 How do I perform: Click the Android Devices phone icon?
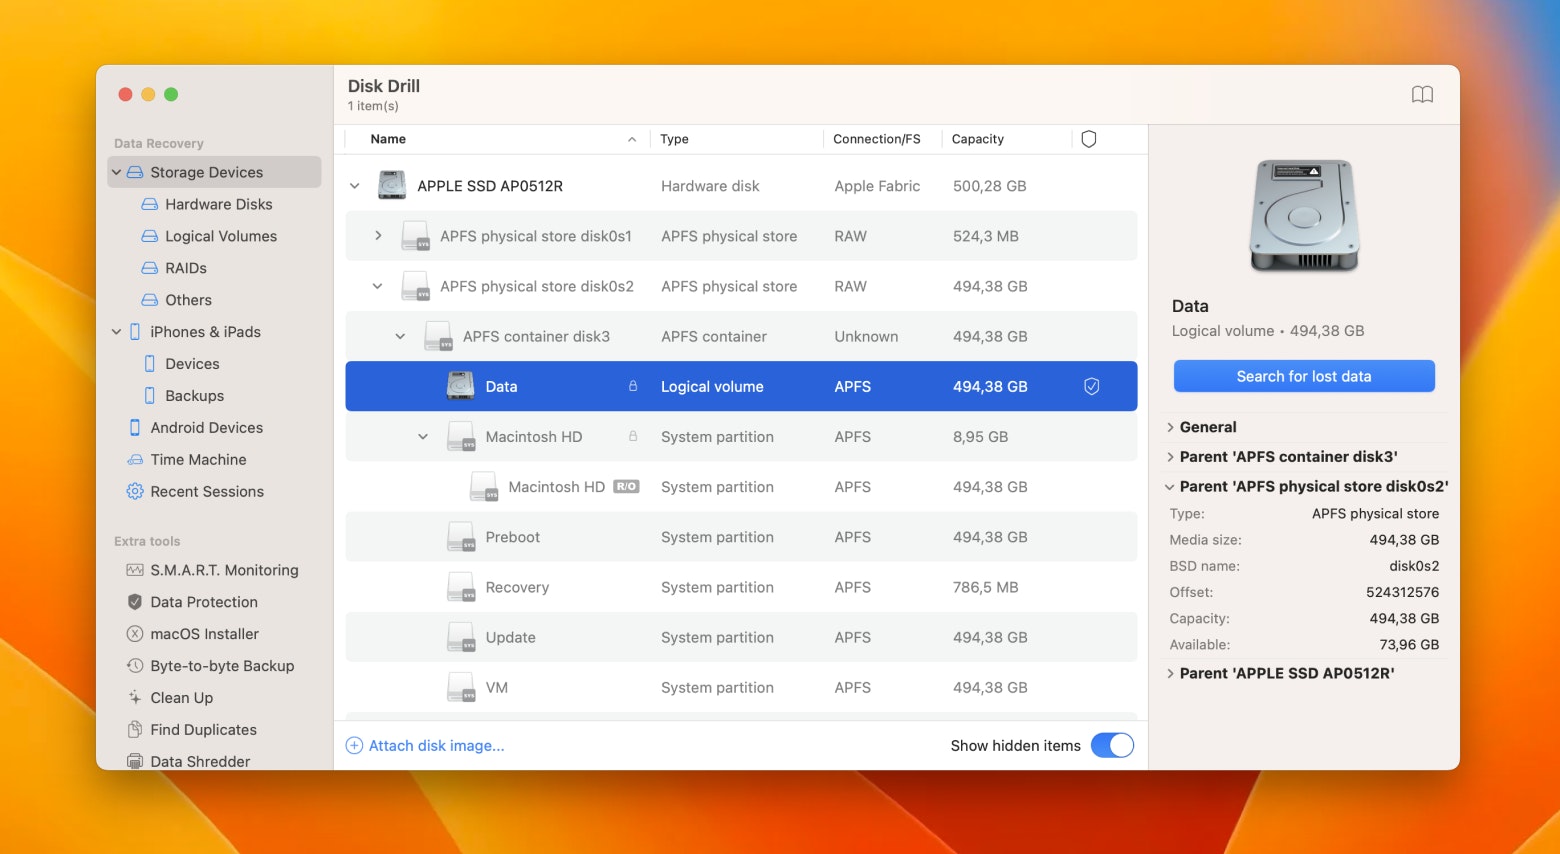tap(135, 428)
